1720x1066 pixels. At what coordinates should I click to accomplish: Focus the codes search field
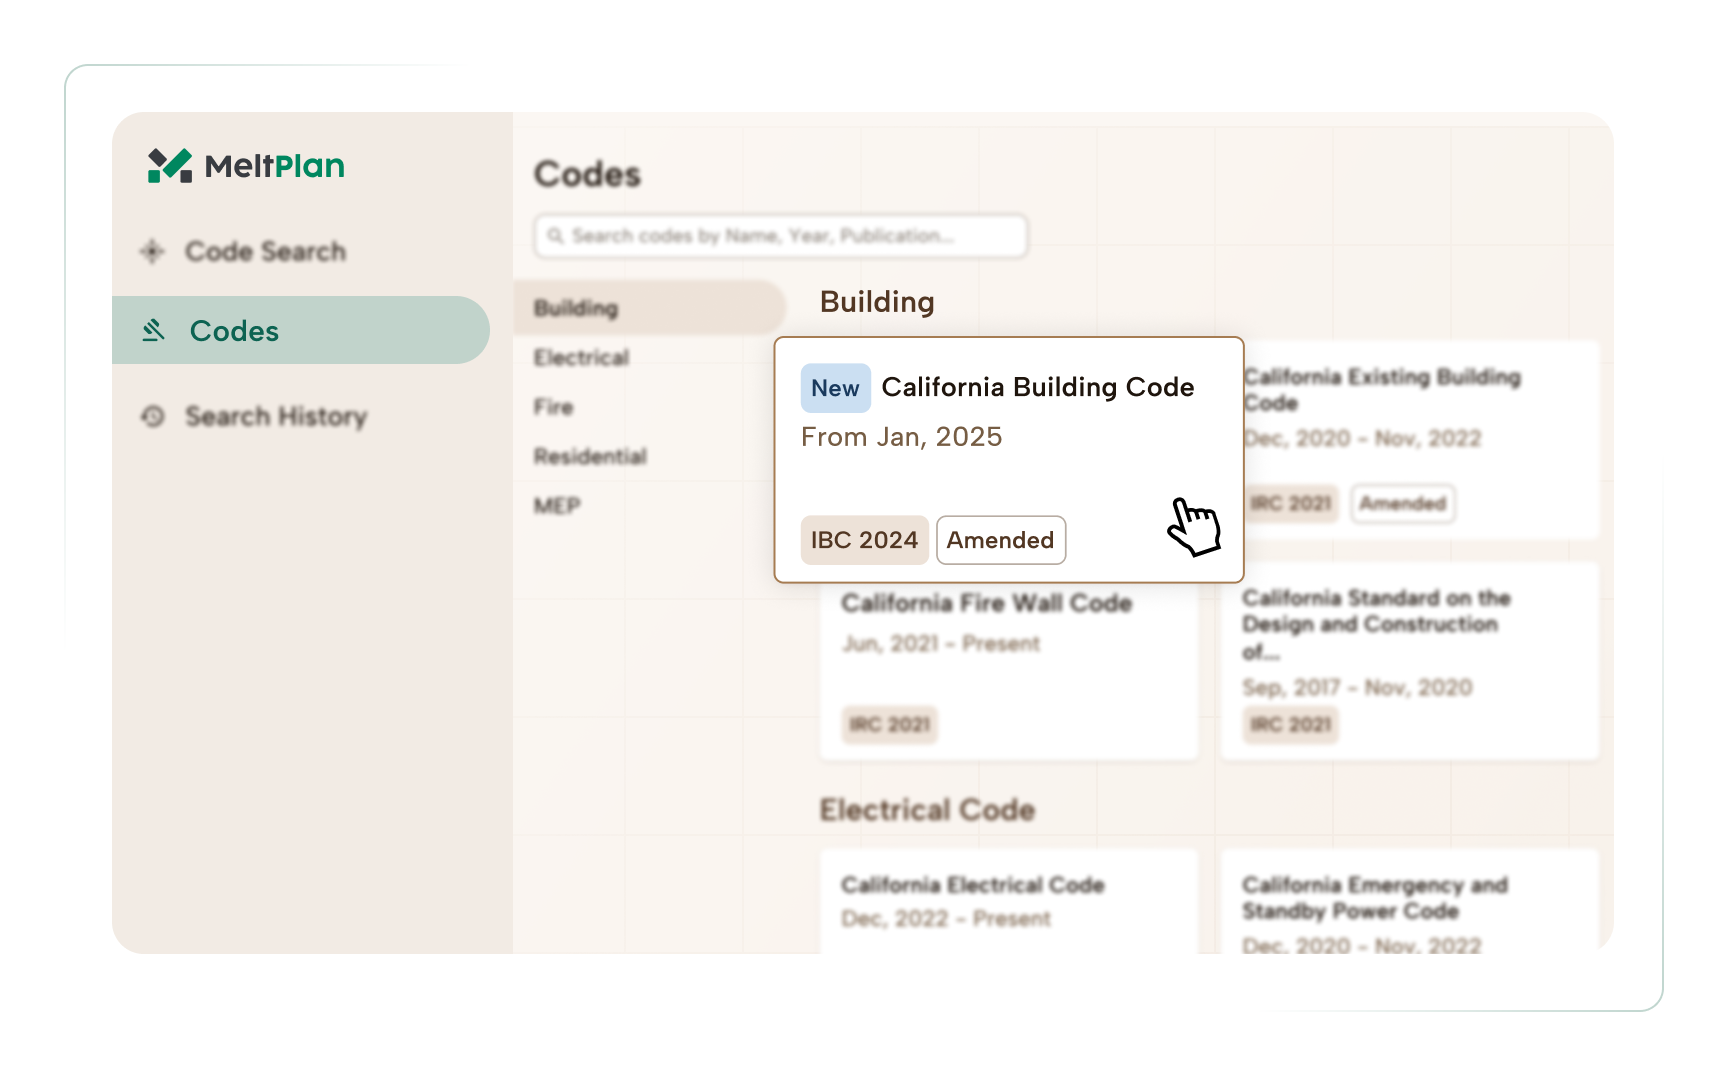(x=790, y=236)
